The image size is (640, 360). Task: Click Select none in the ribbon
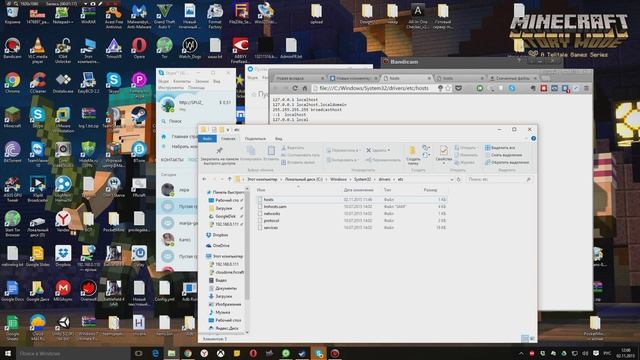pyautogui.click(x=503, y=155)
